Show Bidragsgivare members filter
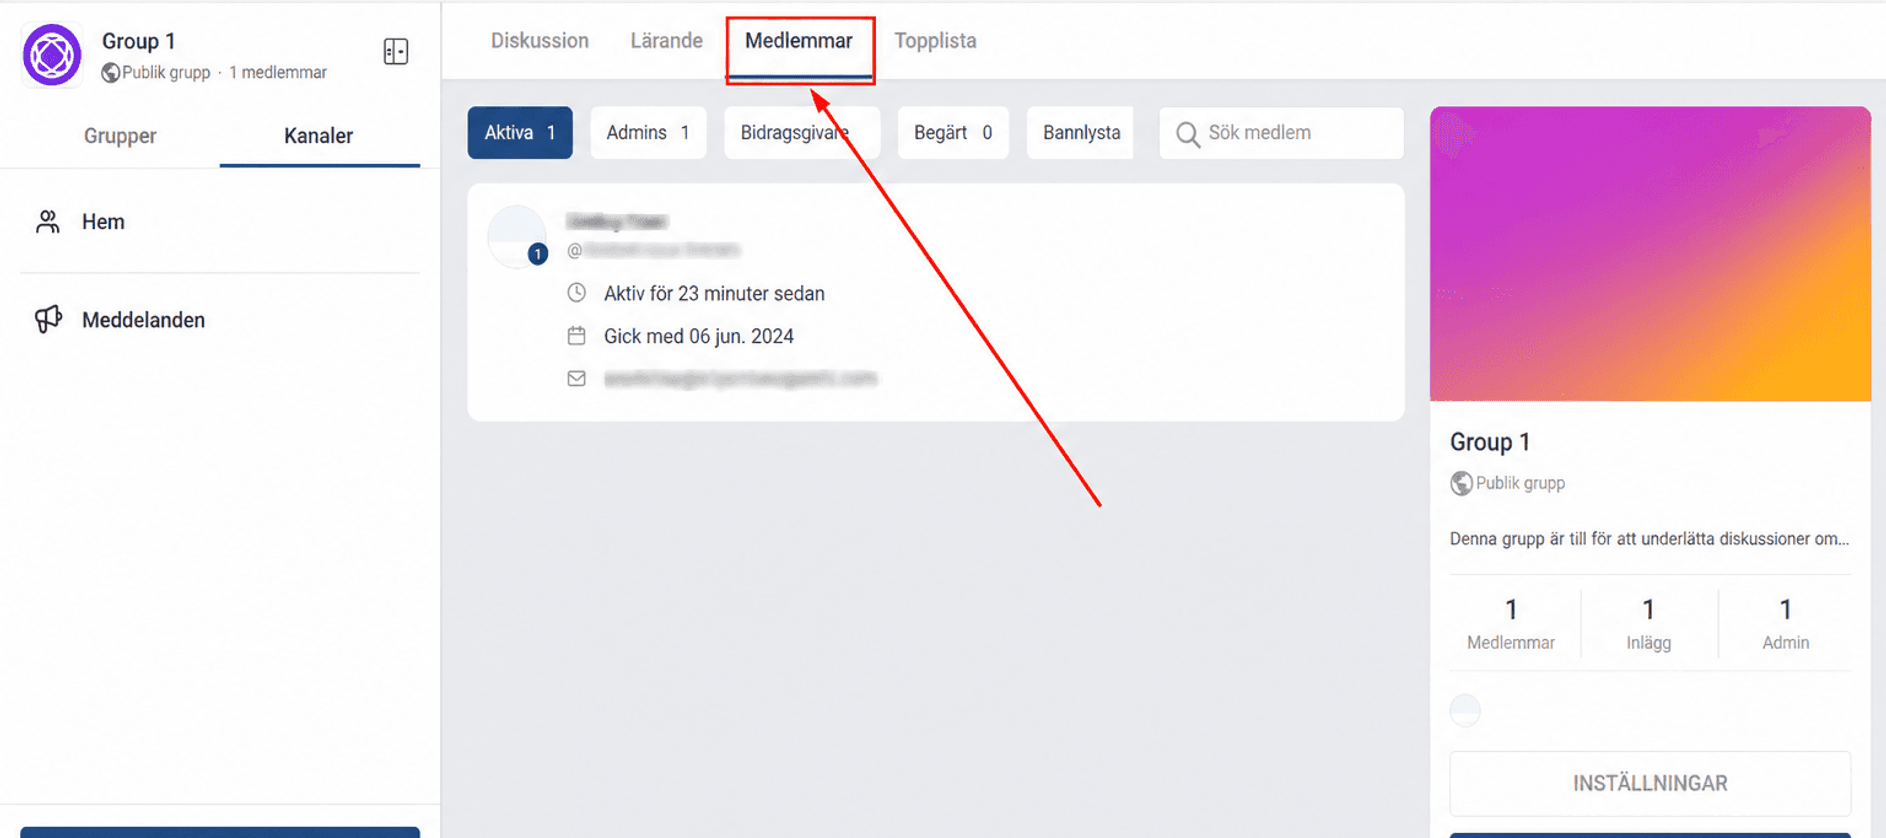Viewport: 1886px width, 838px height. [x=802, y=133]
